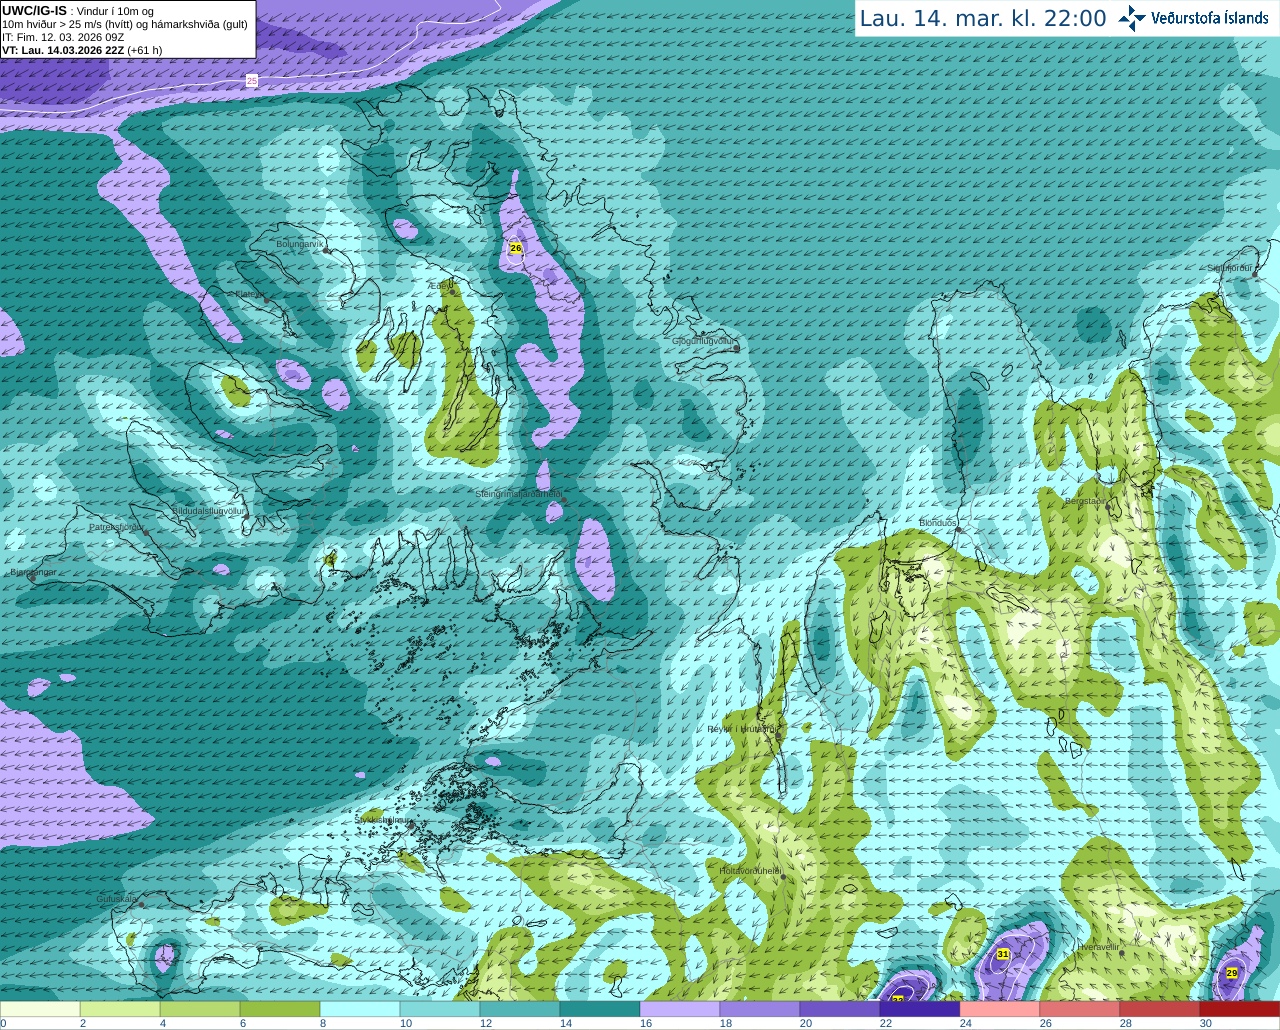Select the 4–6 m/s green legend swatch
The height and width of the screenshot is (1030, 1280).
tap(200, 1009)
